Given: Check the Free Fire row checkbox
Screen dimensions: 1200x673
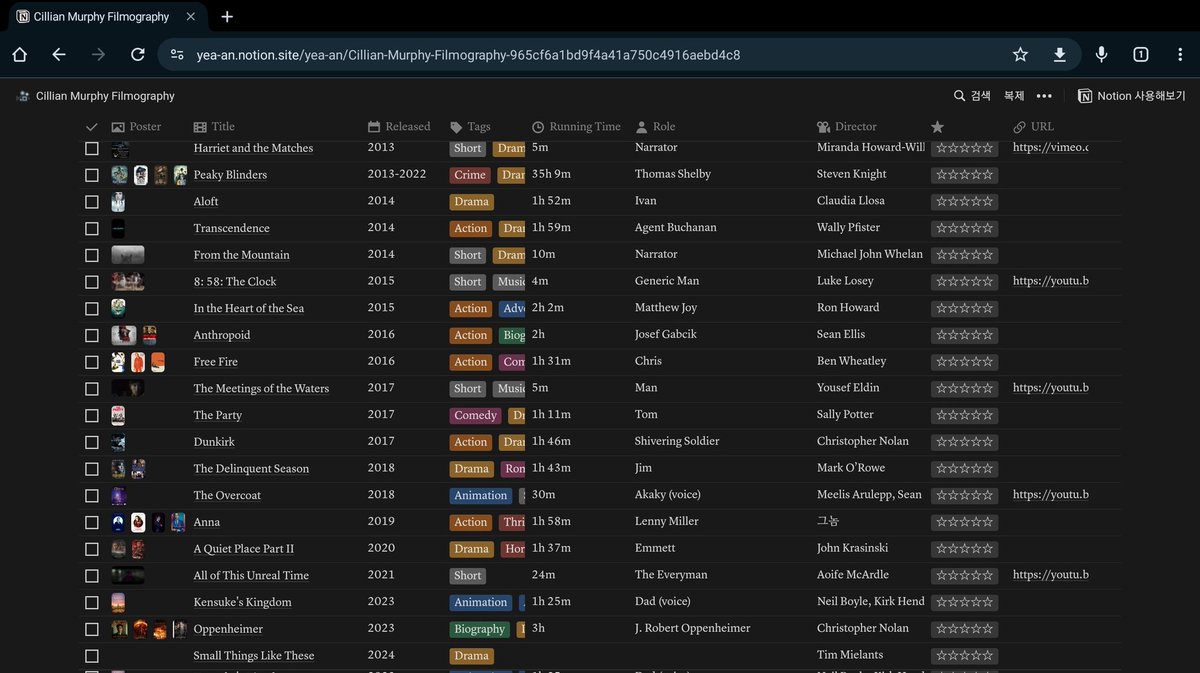Looking at the screenshot, I should click(x=92, y=362).
